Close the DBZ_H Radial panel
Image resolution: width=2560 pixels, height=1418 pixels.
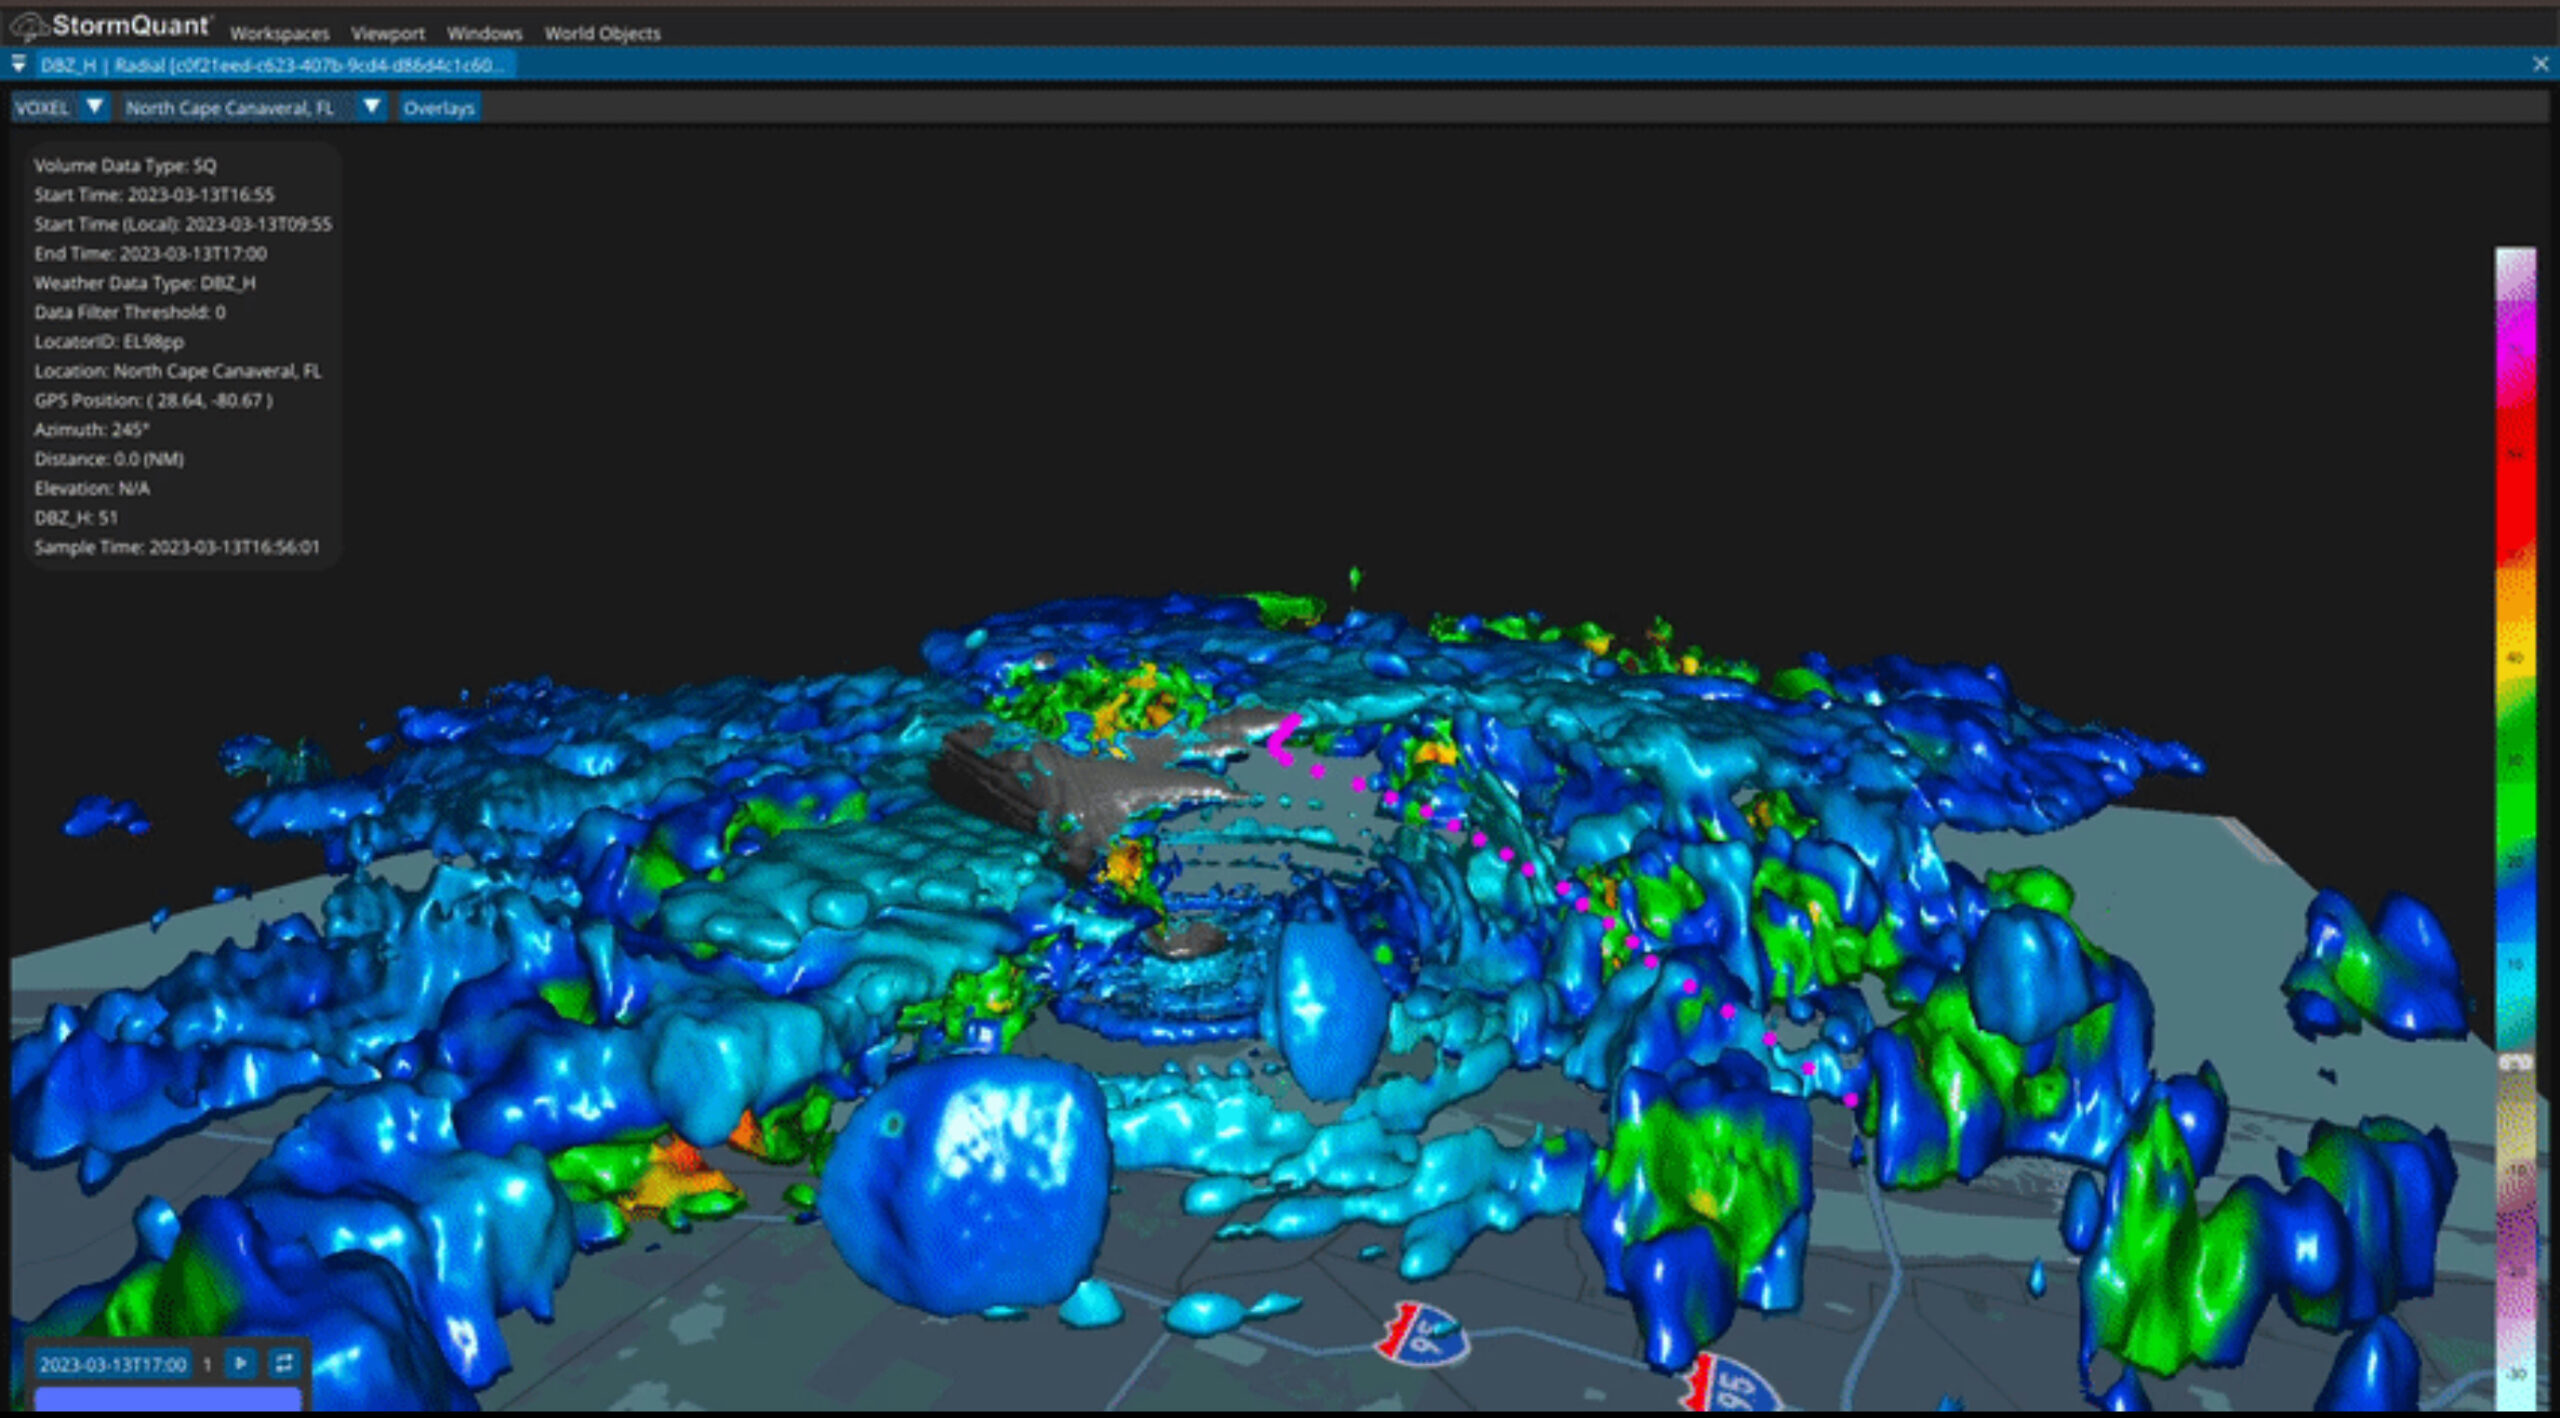(2541, 64)
